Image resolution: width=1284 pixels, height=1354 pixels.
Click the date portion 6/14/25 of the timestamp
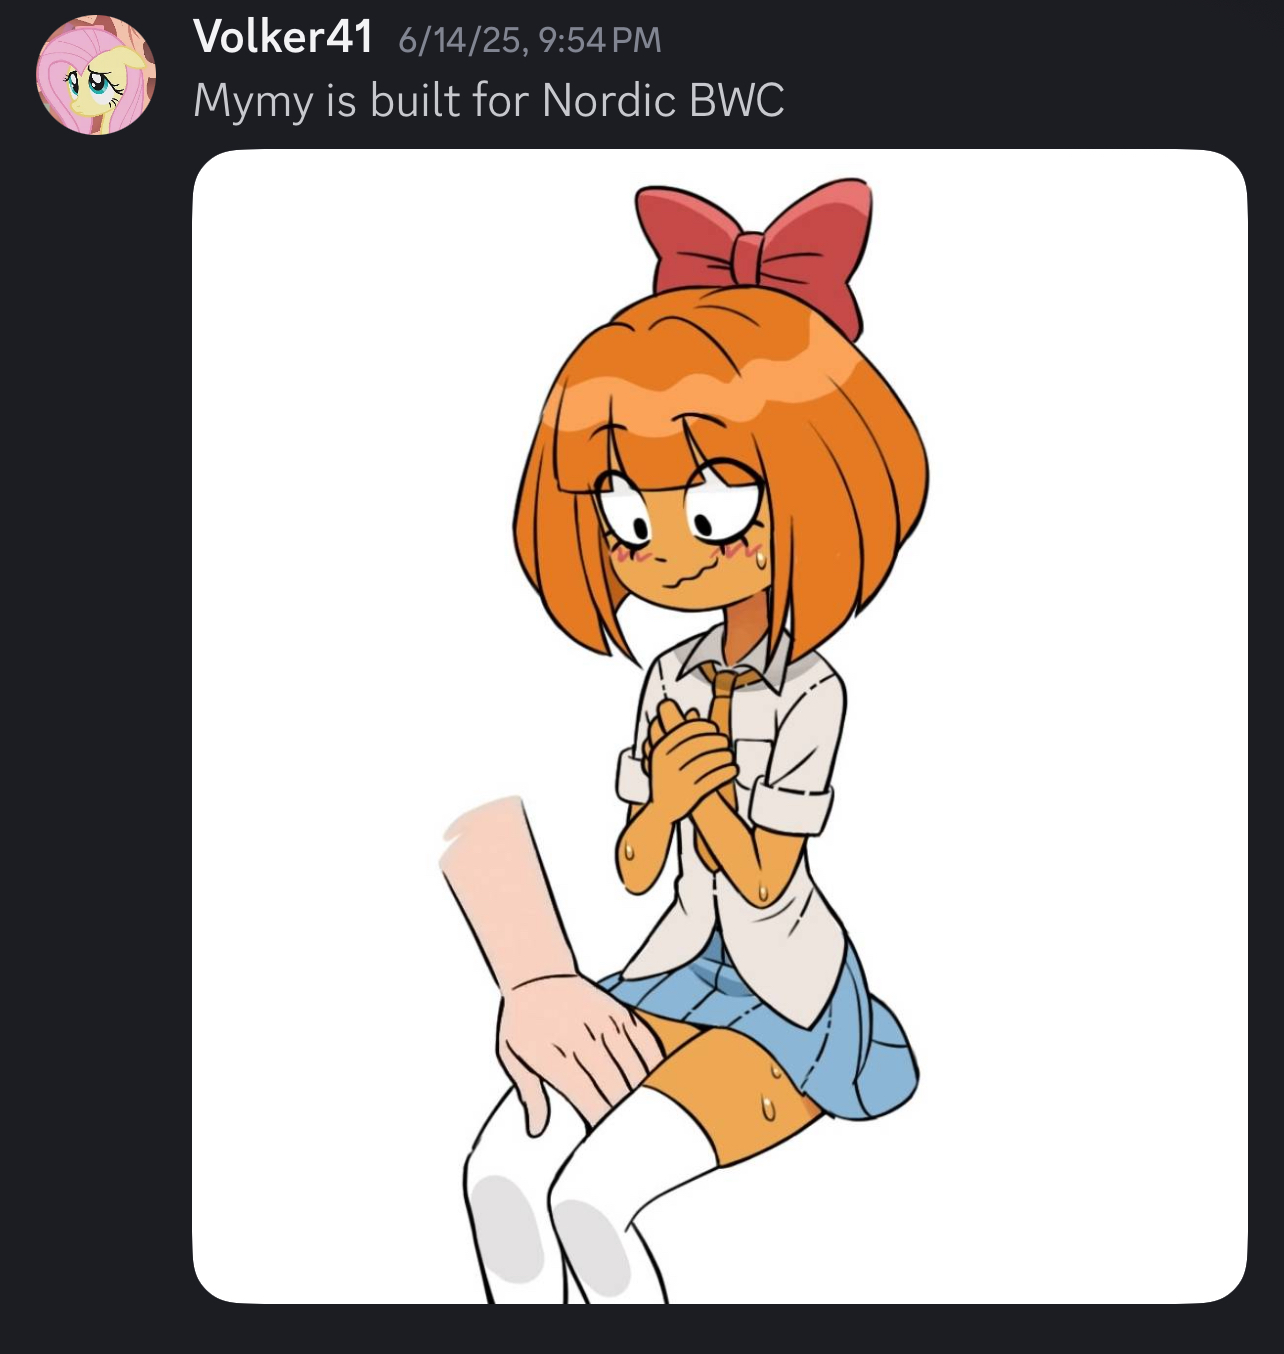459,40
